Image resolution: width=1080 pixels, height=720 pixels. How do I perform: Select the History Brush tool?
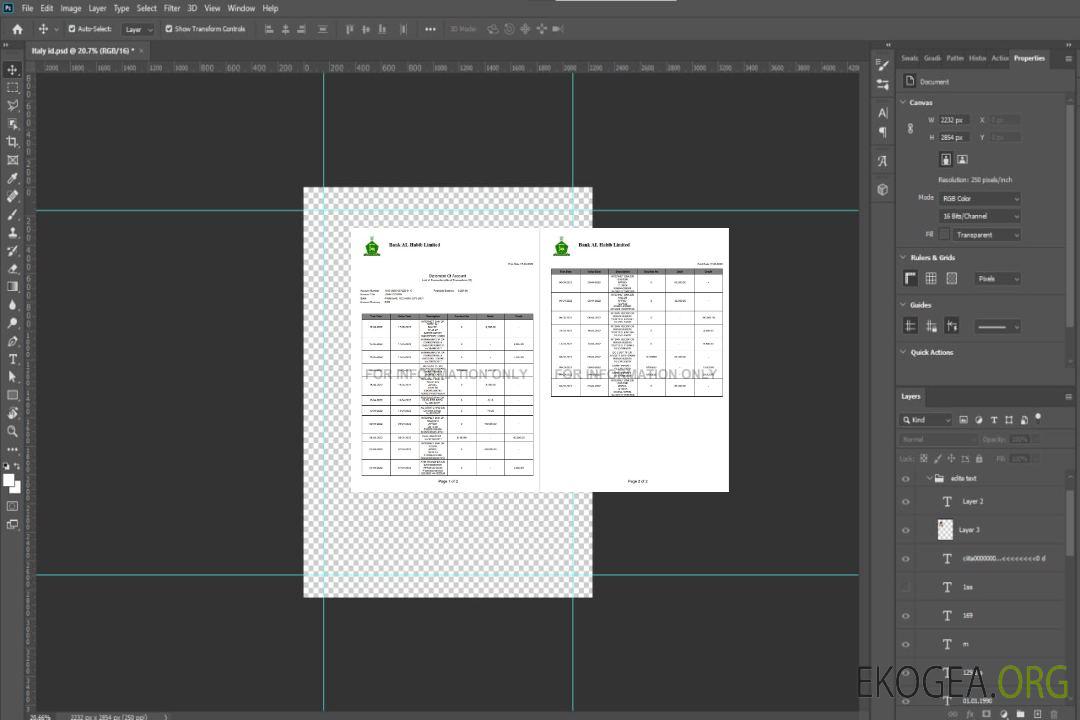pyautogui.click(x=12, y=251)
